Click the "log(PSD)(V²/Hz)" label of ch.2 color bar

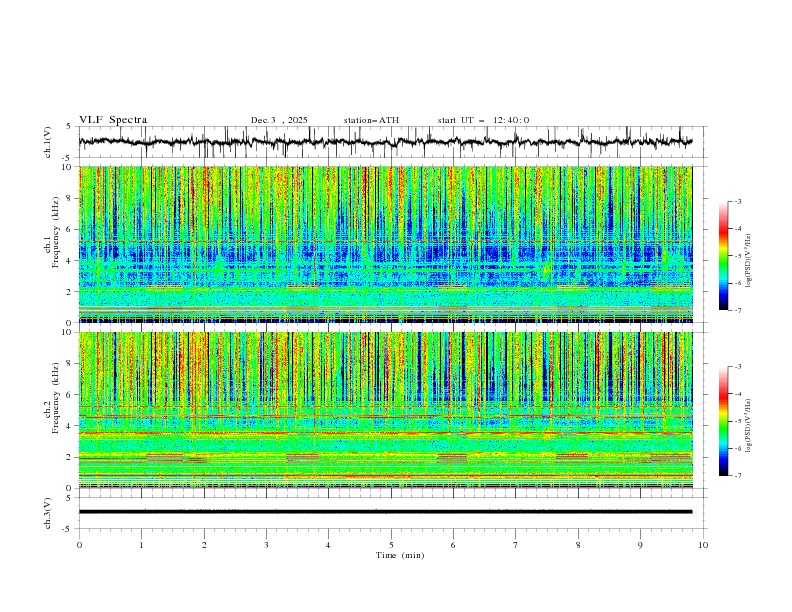point(748,425)
